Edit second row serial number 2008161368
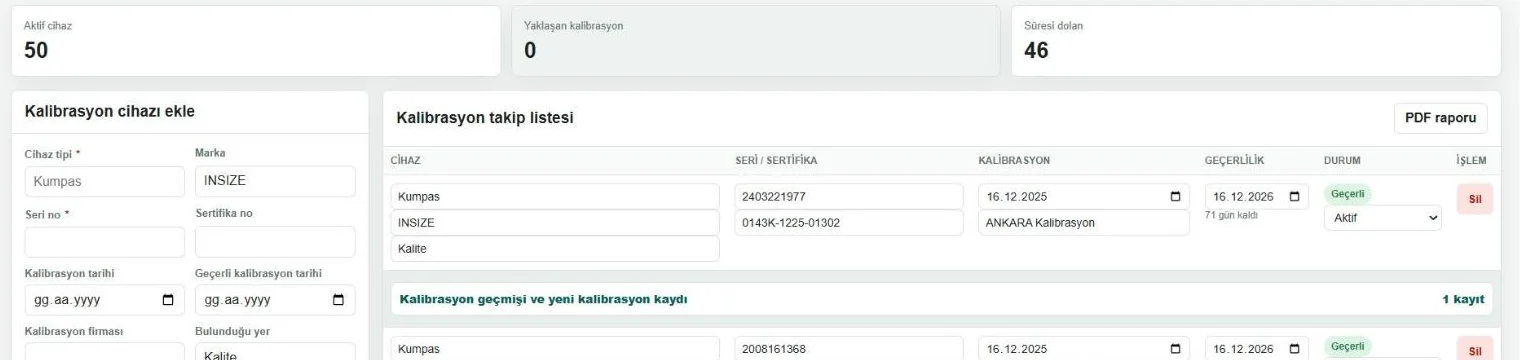1520x360 pixels. [x=850, y=349]
